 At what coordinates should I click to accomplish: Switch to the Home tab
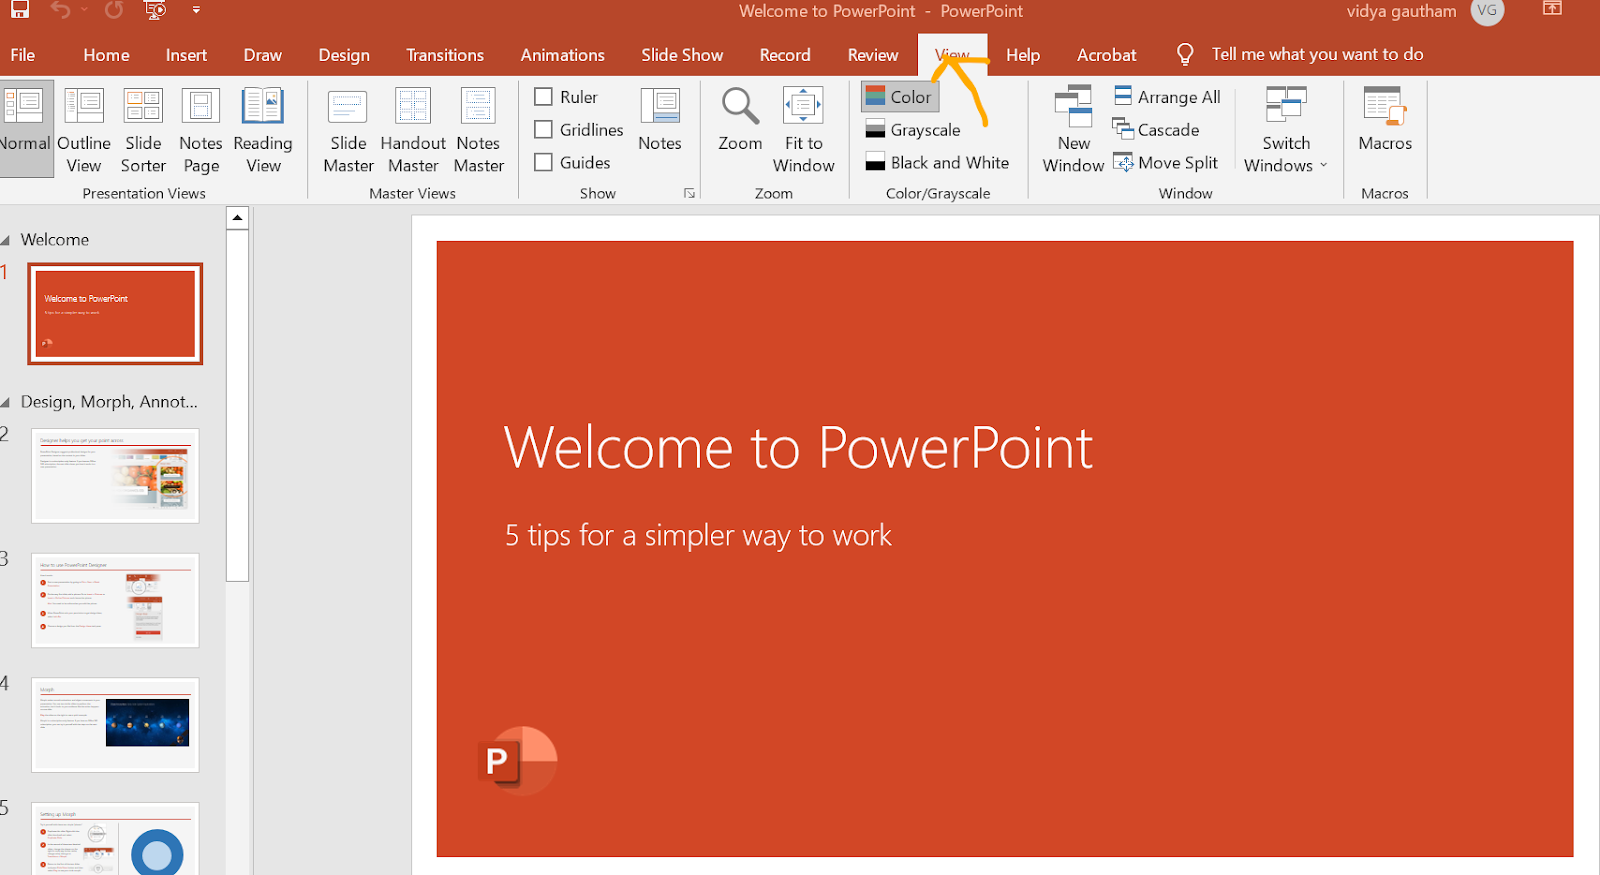pyautogui.click(x=106, y=55)
